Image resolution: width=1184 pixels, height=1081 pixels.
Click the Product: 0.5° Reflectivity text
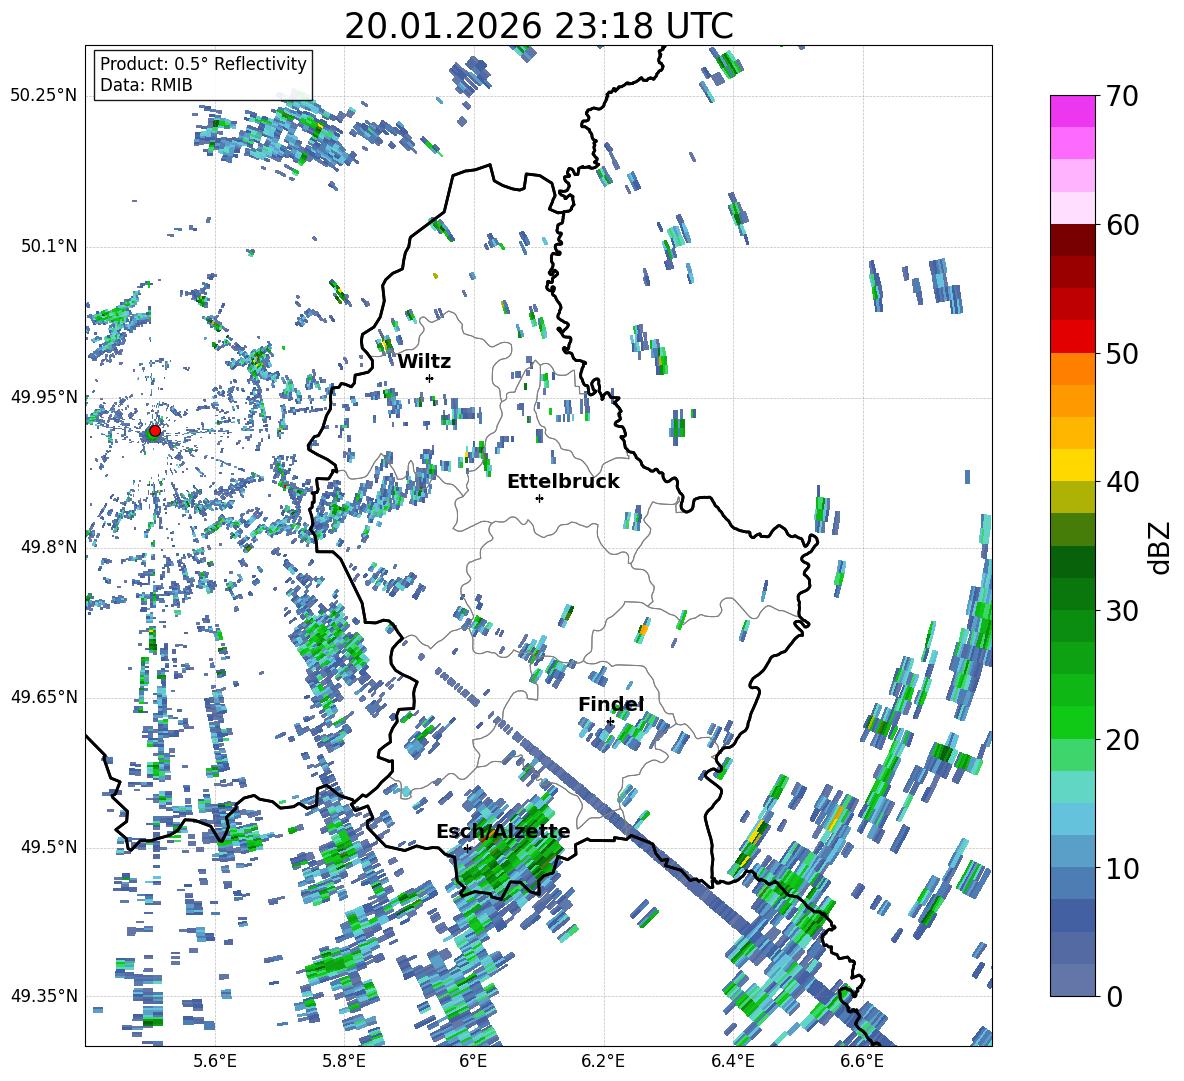pyautogui.click(x=203, y=64)
